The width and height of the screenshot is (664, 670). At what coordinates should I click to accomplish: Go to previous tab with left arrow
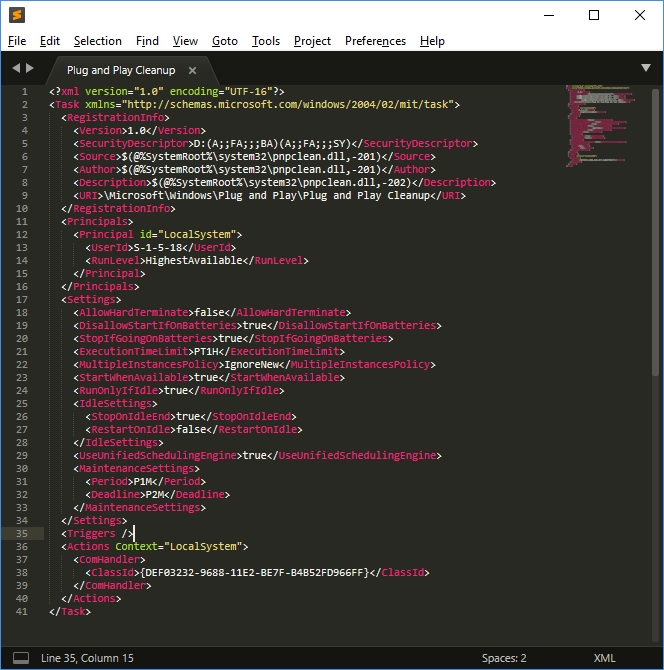(16, 69)
